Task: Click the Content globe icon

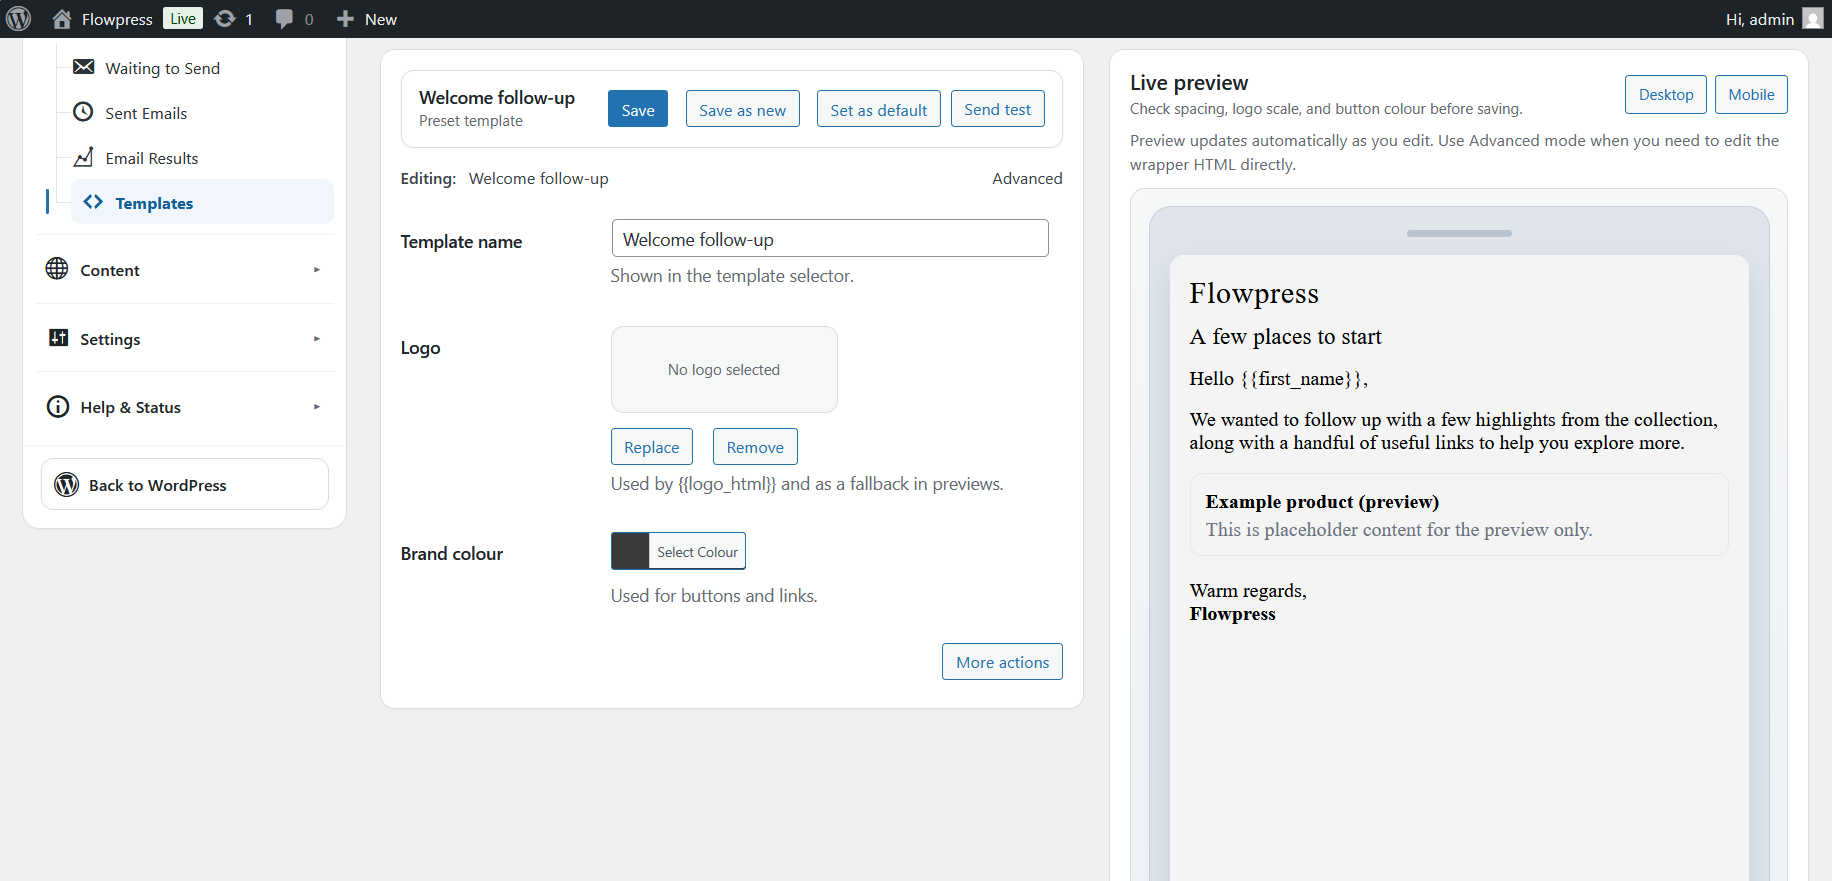Action: pyautogui.click(x=57, y=269)
